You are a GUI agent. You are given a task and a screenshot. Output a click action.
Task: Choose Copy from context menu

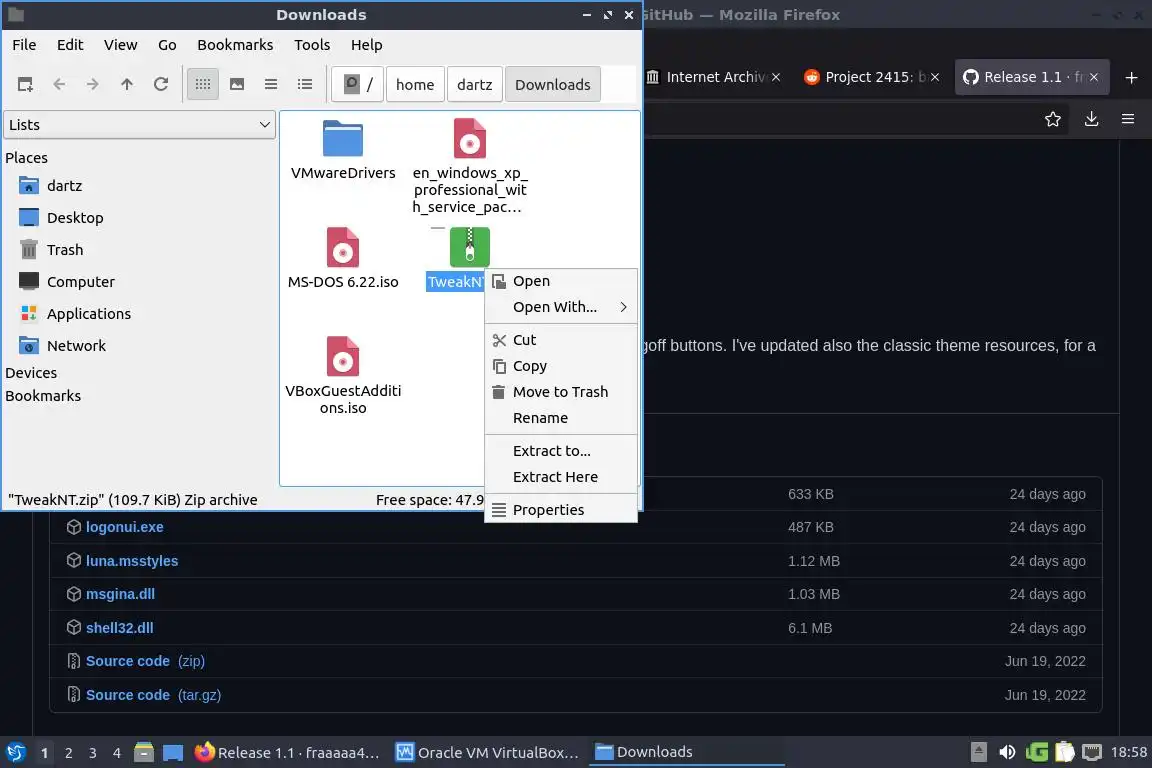(x=561, y=366)
